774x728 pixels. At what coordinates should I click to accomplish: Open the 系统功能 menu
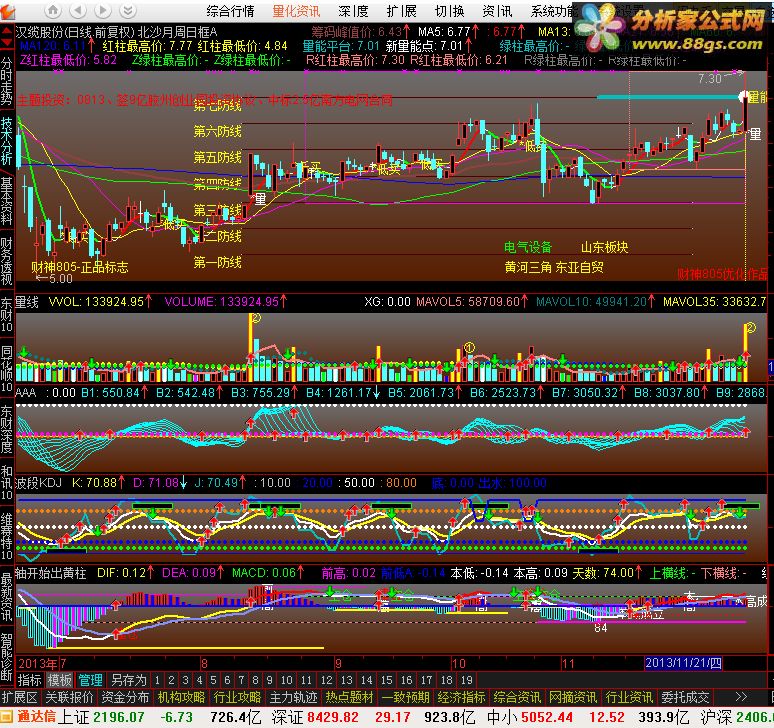[554, 11]
